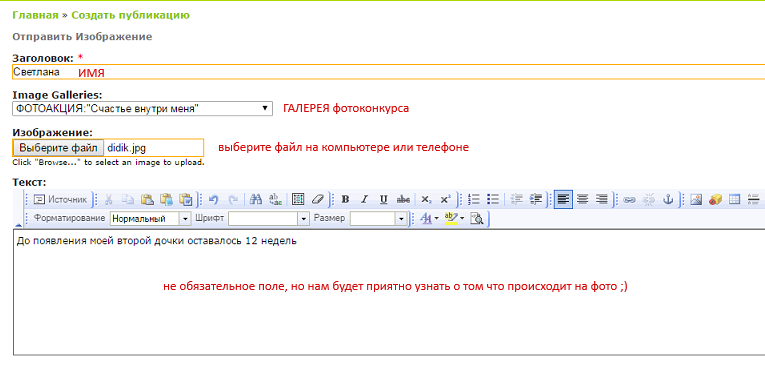Toggle superscript formatting
Image resolution: width=765 pixels, height=366 pixels.
coord(445,199)
